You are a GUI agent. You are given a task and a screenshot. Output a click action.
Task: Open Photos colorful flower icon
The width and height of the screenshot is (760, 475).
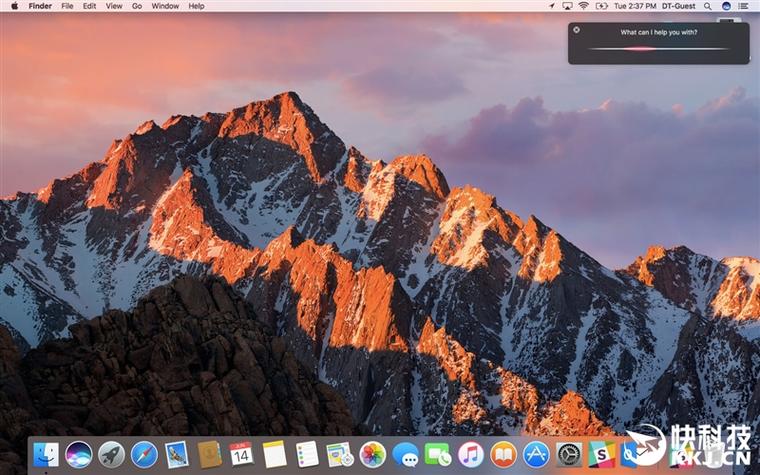tap(373, 455)
